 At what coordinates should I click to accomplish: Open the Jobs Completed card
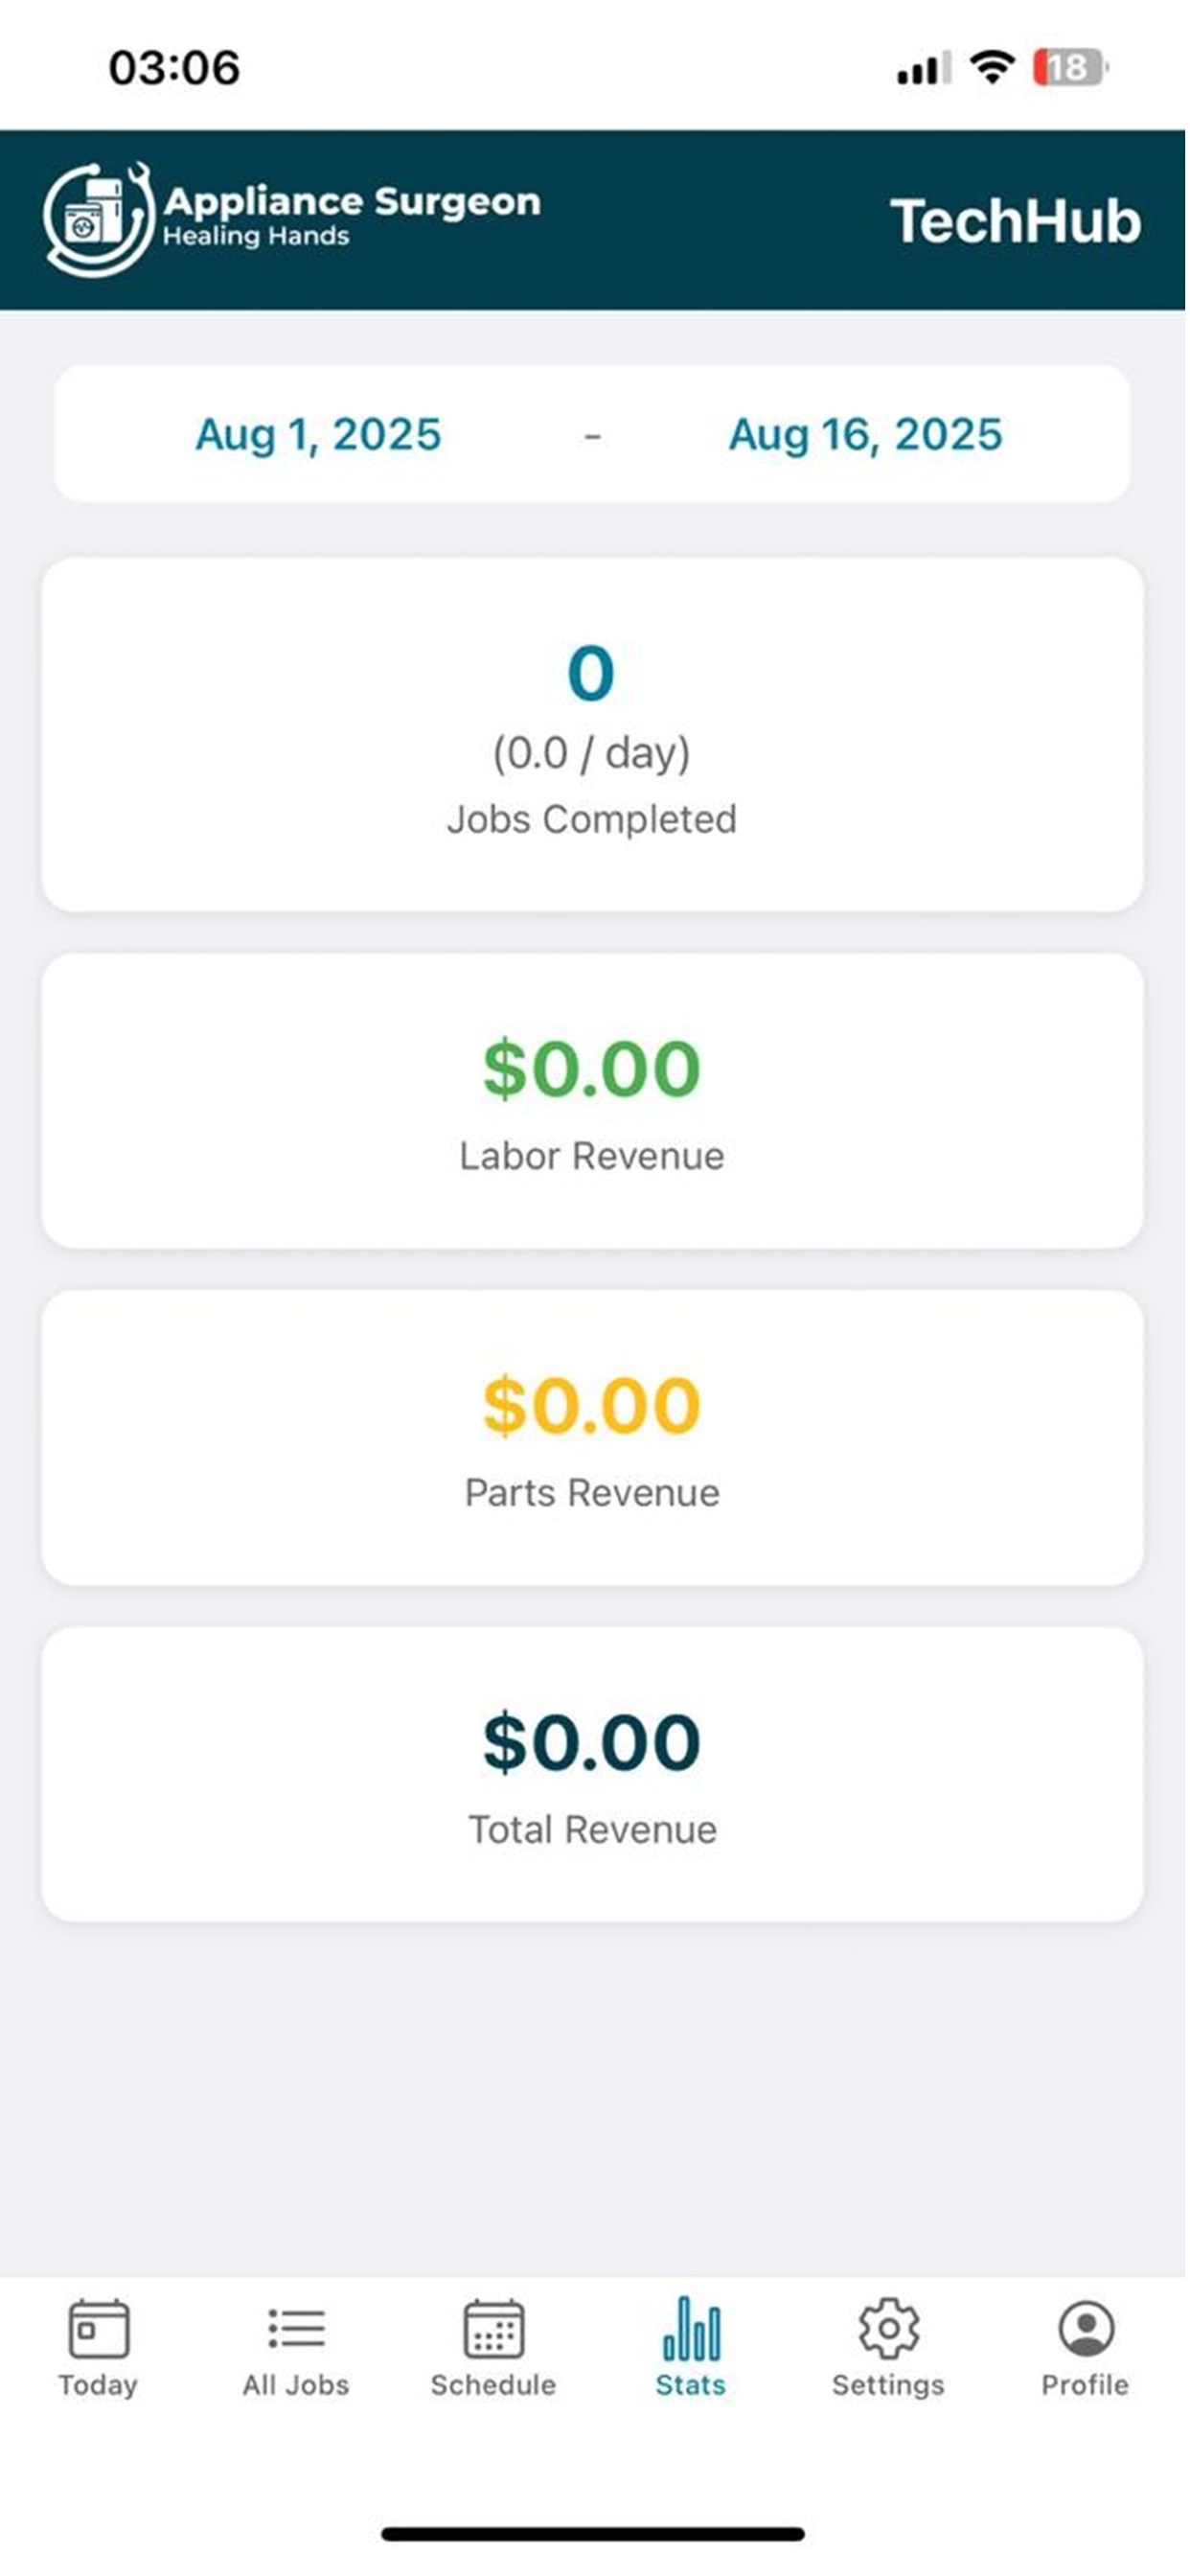tap(592, 735)
